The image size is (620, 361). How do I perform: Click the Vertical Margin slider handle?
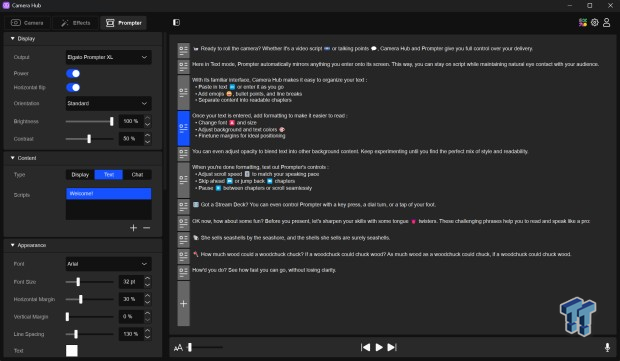67,317
